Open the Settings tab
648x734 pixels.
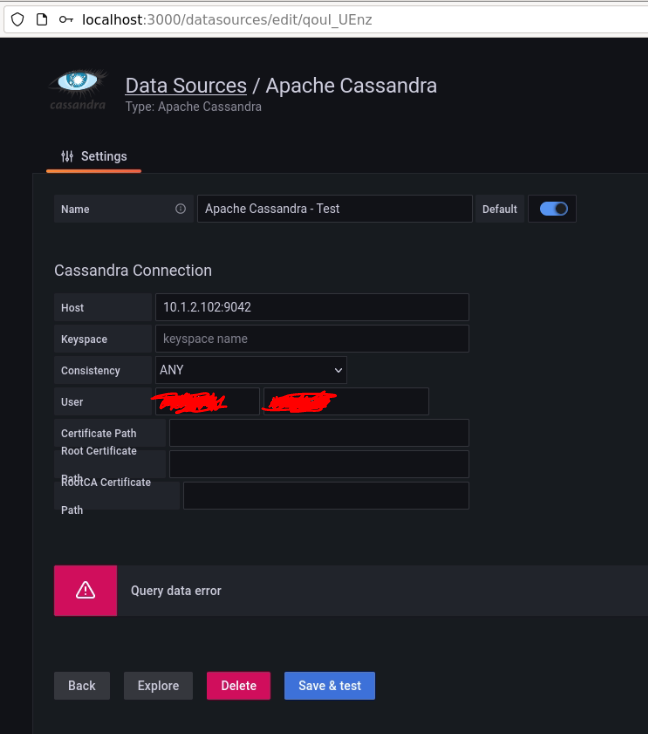94,156
